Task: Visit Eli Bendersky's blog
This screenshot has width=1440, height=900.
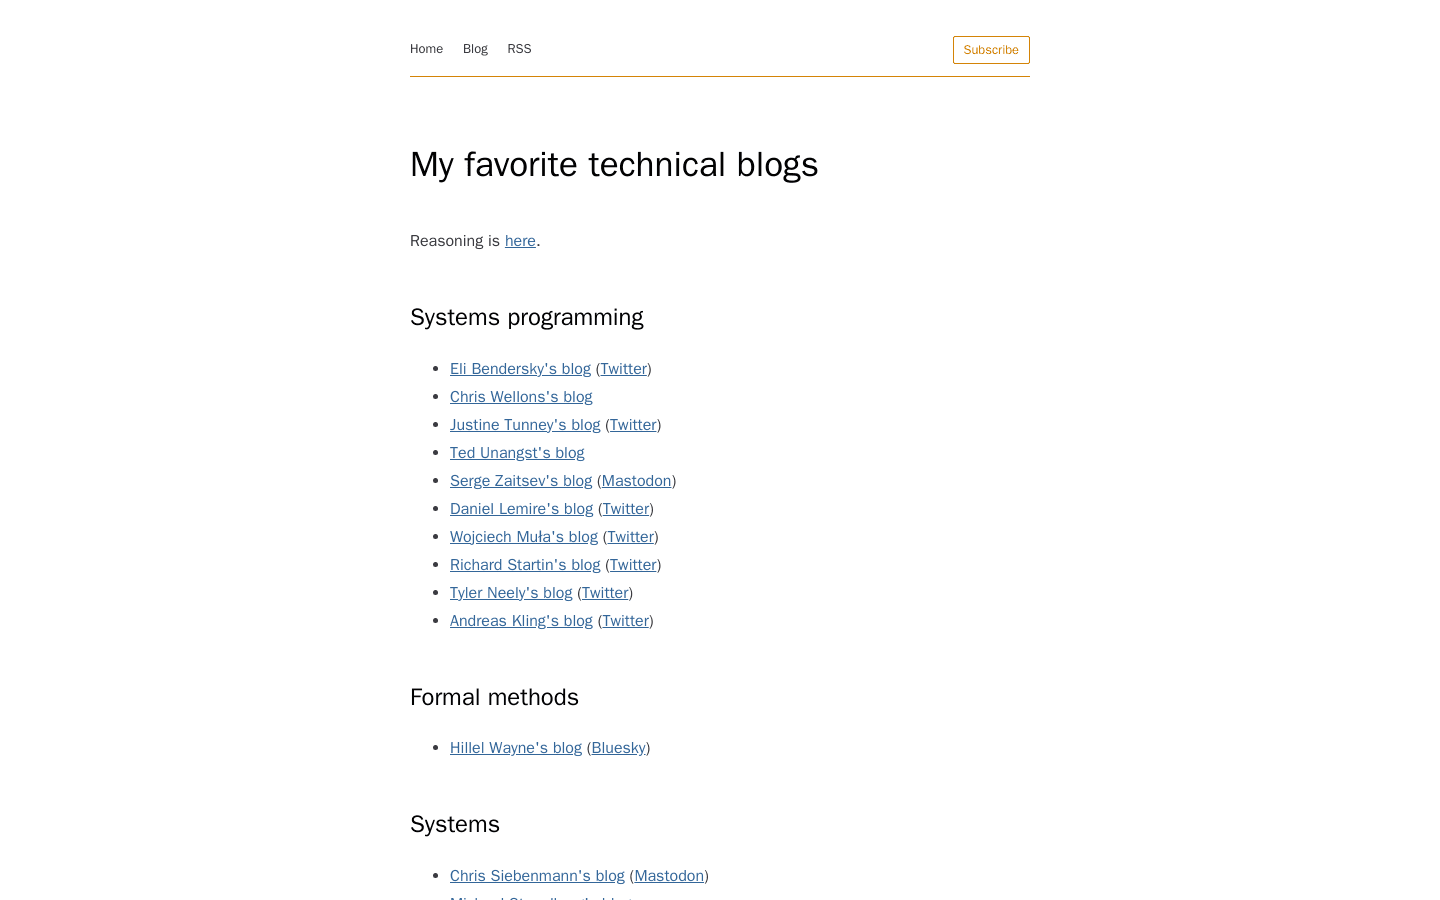Action: coord(520,369)
